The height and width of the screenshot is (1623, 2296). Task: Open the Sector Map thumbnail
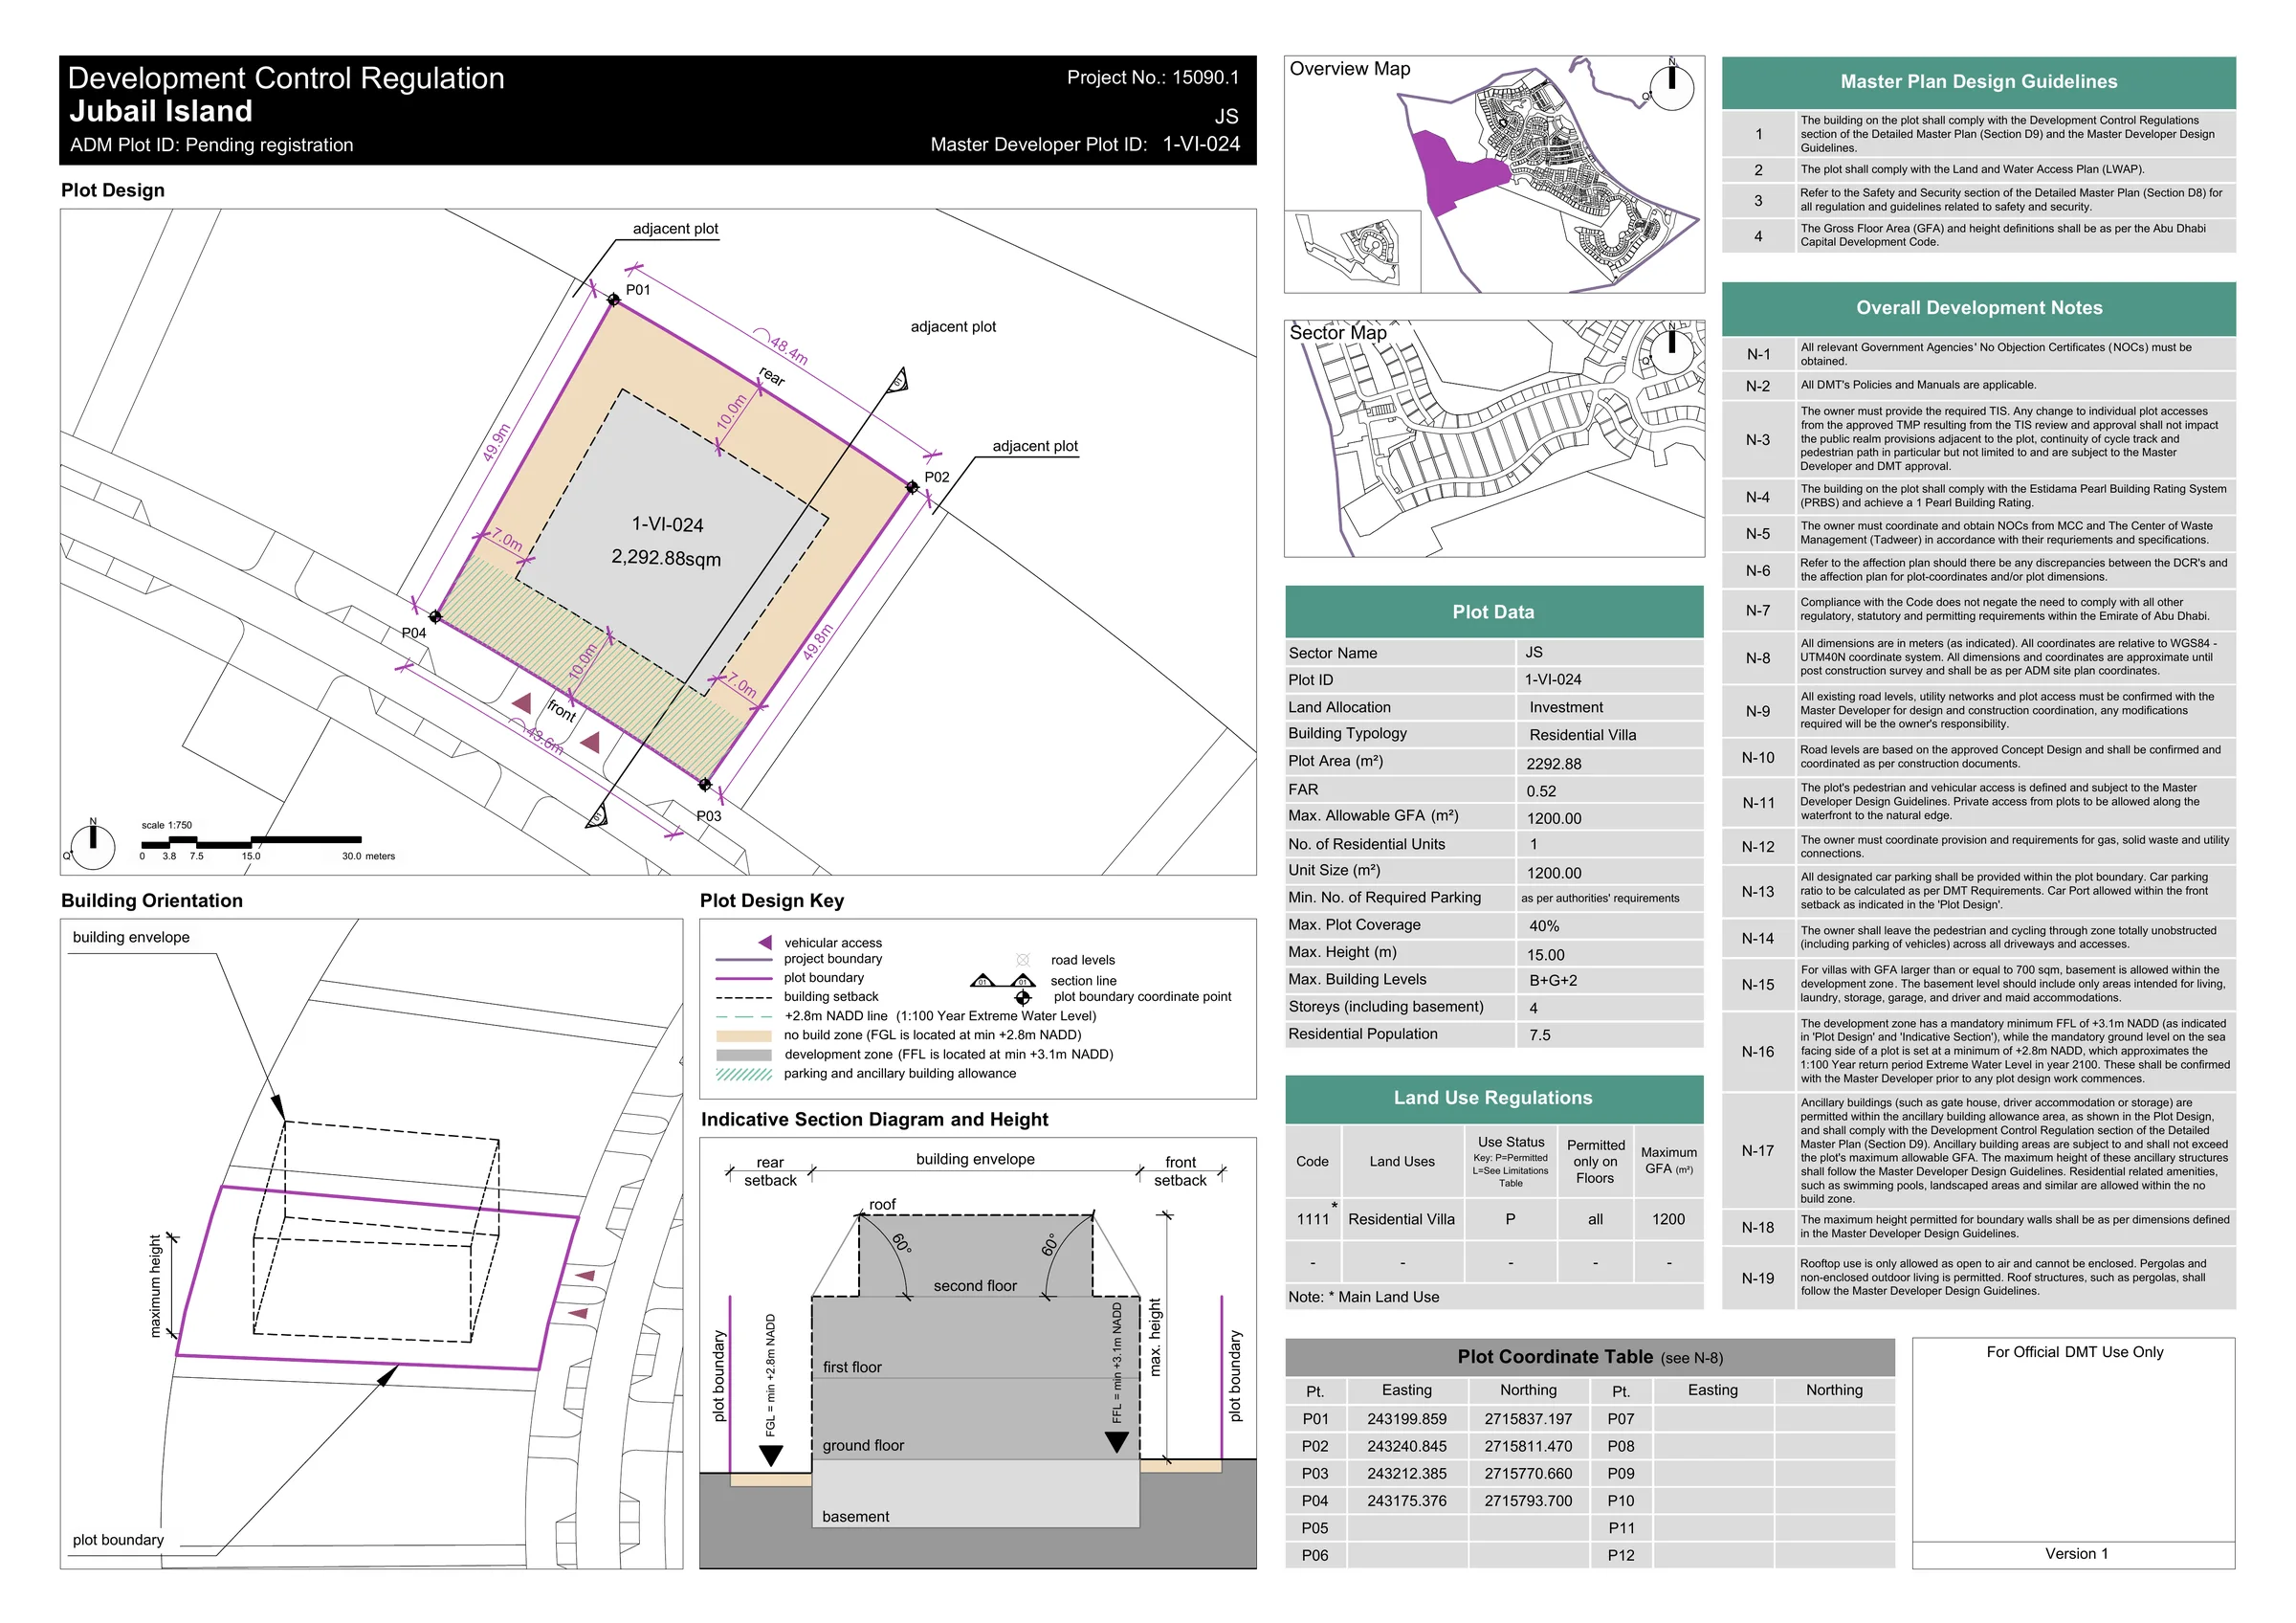point(1494,438)
